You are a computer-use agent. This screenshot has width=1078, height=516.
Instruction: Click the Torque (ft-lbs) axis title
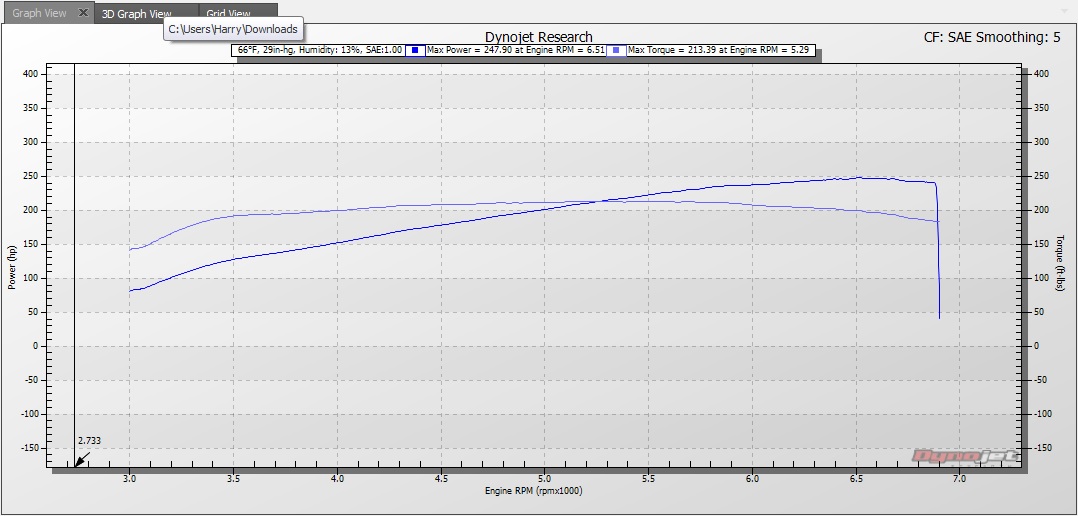click(1060, 264)
